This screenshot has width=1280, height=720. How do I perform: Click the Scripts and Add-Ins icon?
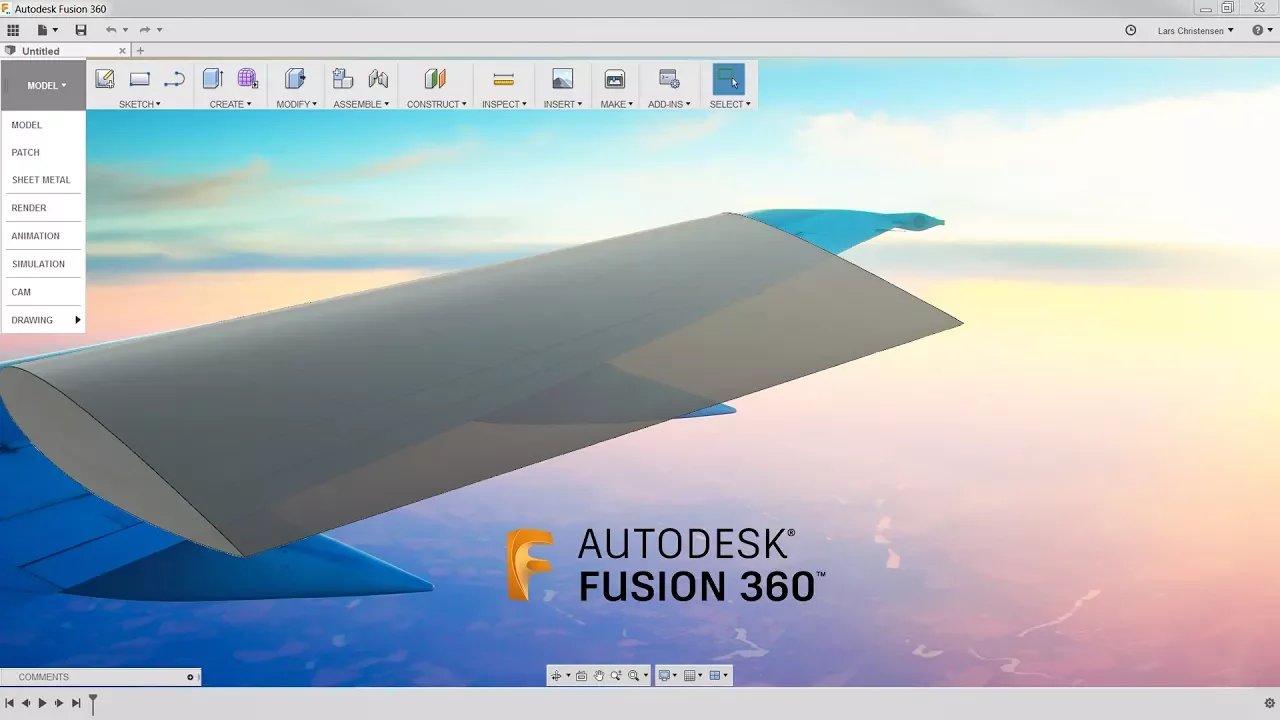pyautogui.click(x=669, y=79)
